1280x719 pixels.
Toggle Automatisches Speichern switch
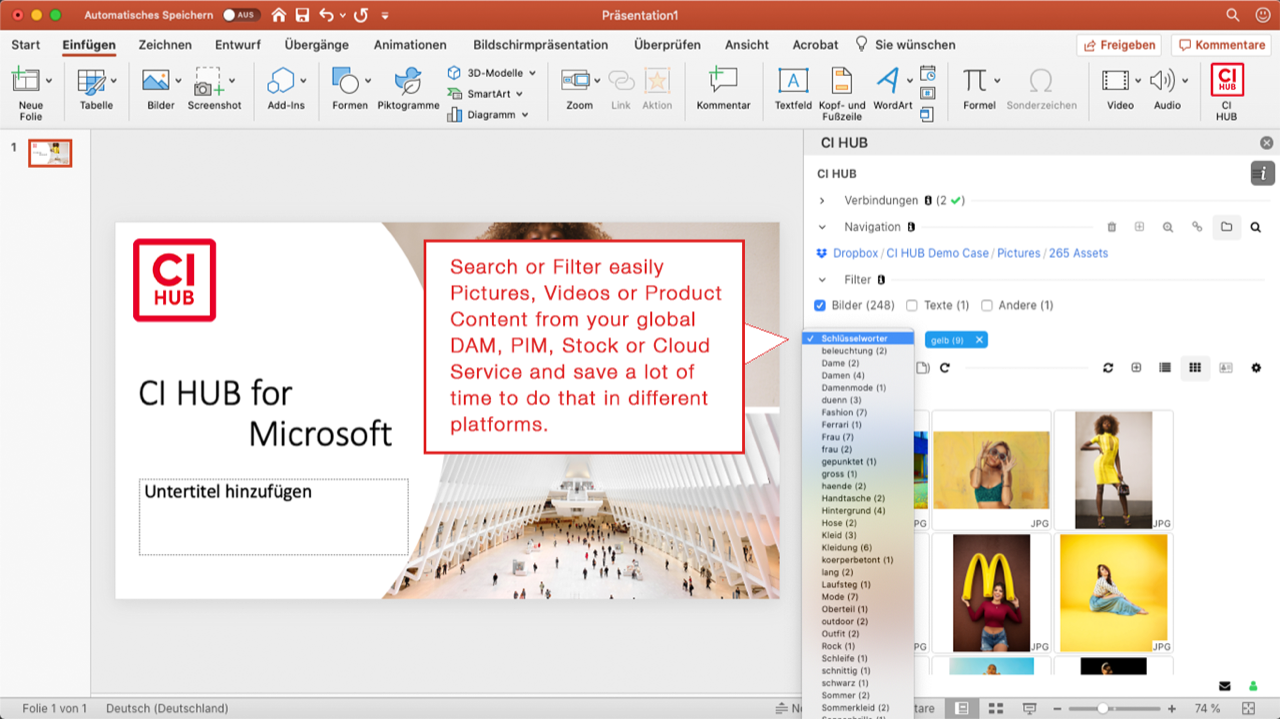pos(240,15)
